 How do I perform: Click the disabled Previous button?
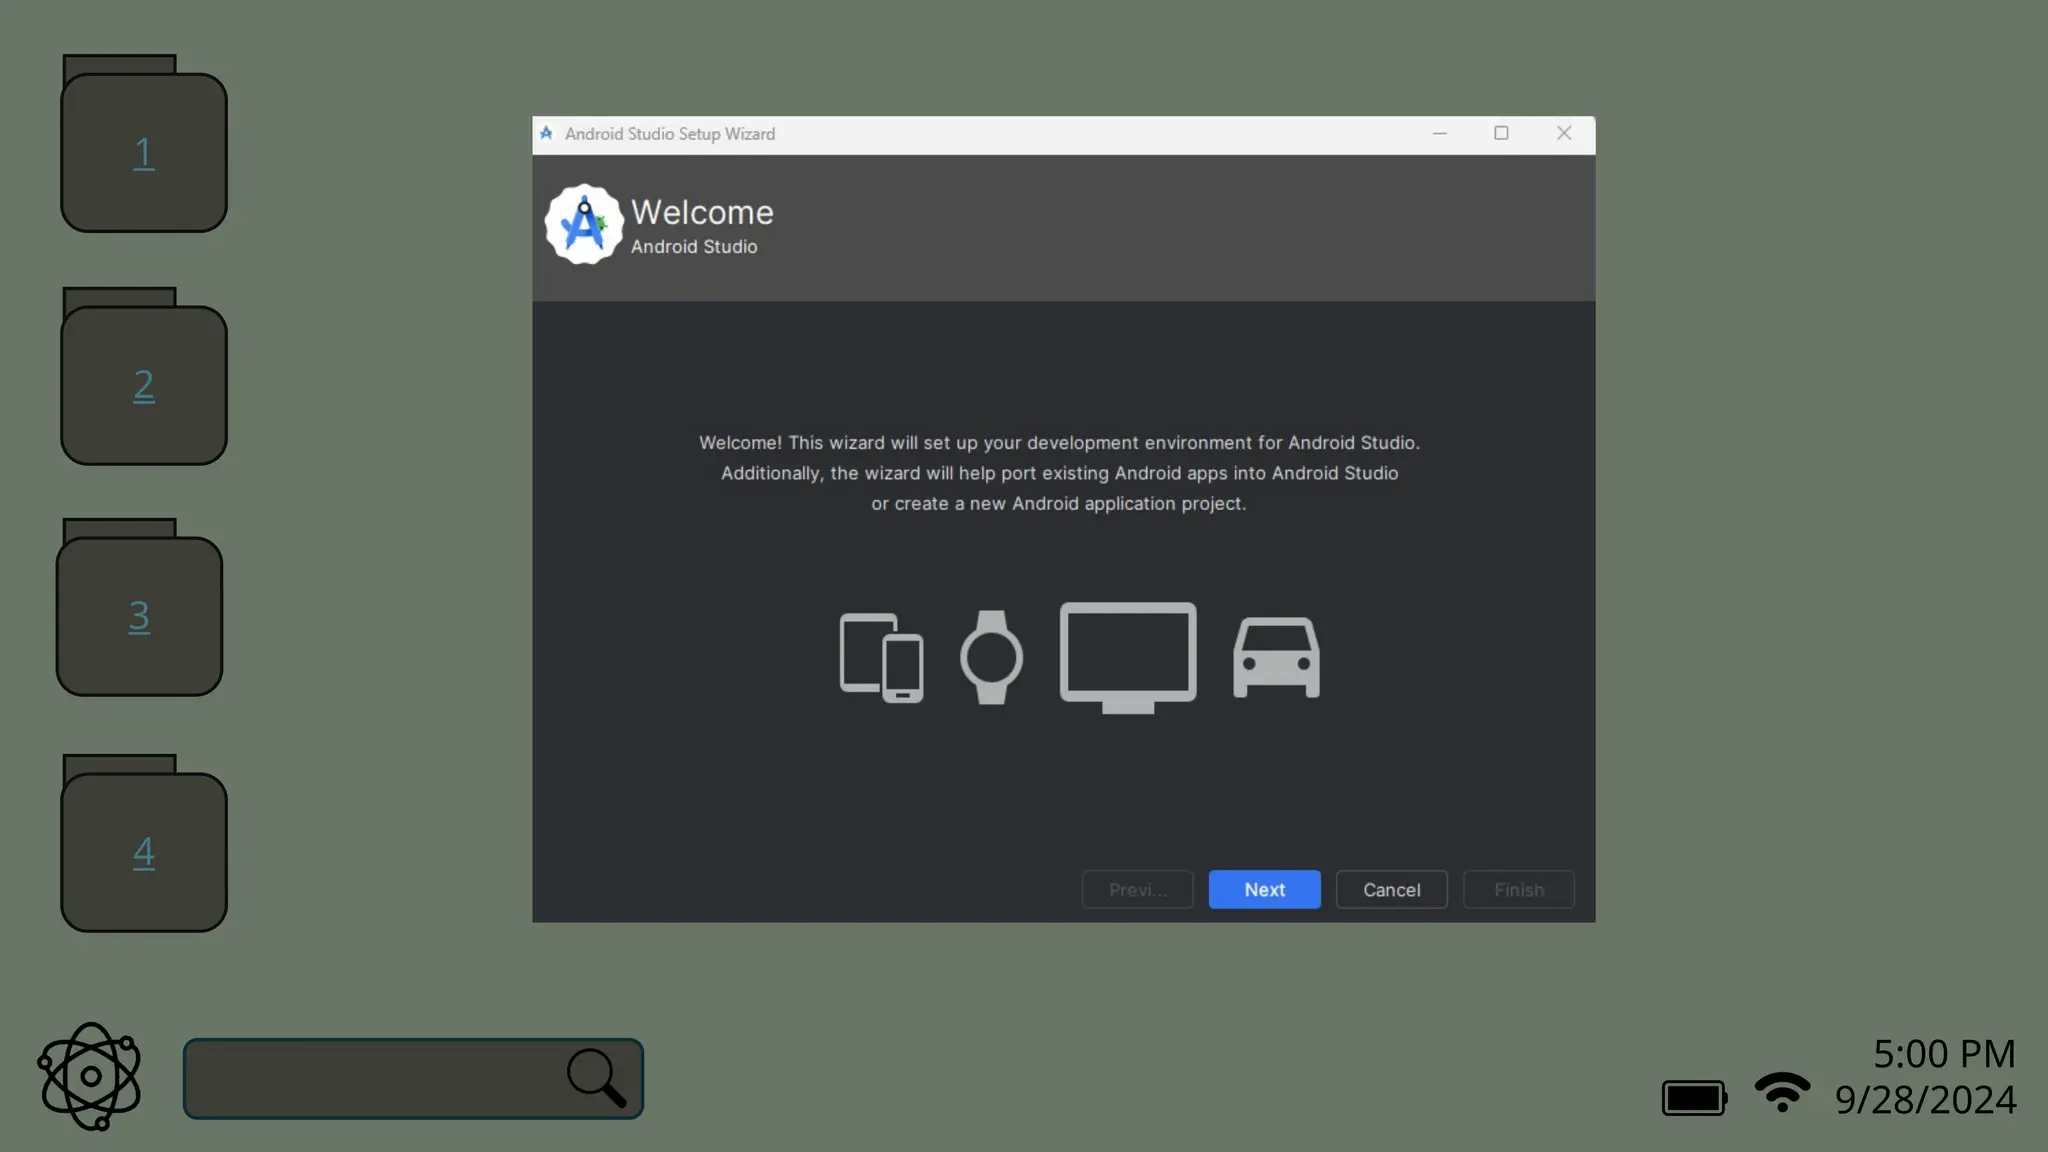(1137, 889)
